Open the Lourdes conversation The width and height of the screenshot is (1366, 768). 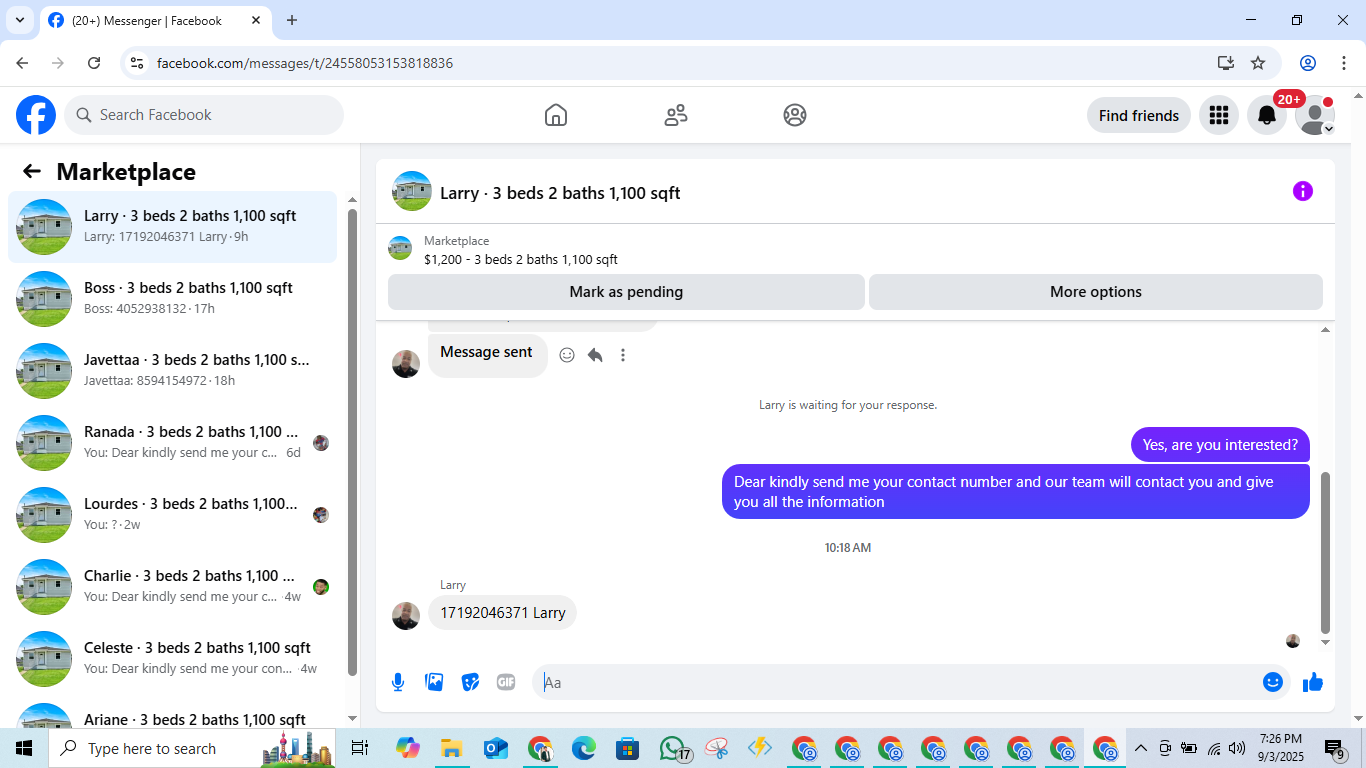[x=173, y=515]
